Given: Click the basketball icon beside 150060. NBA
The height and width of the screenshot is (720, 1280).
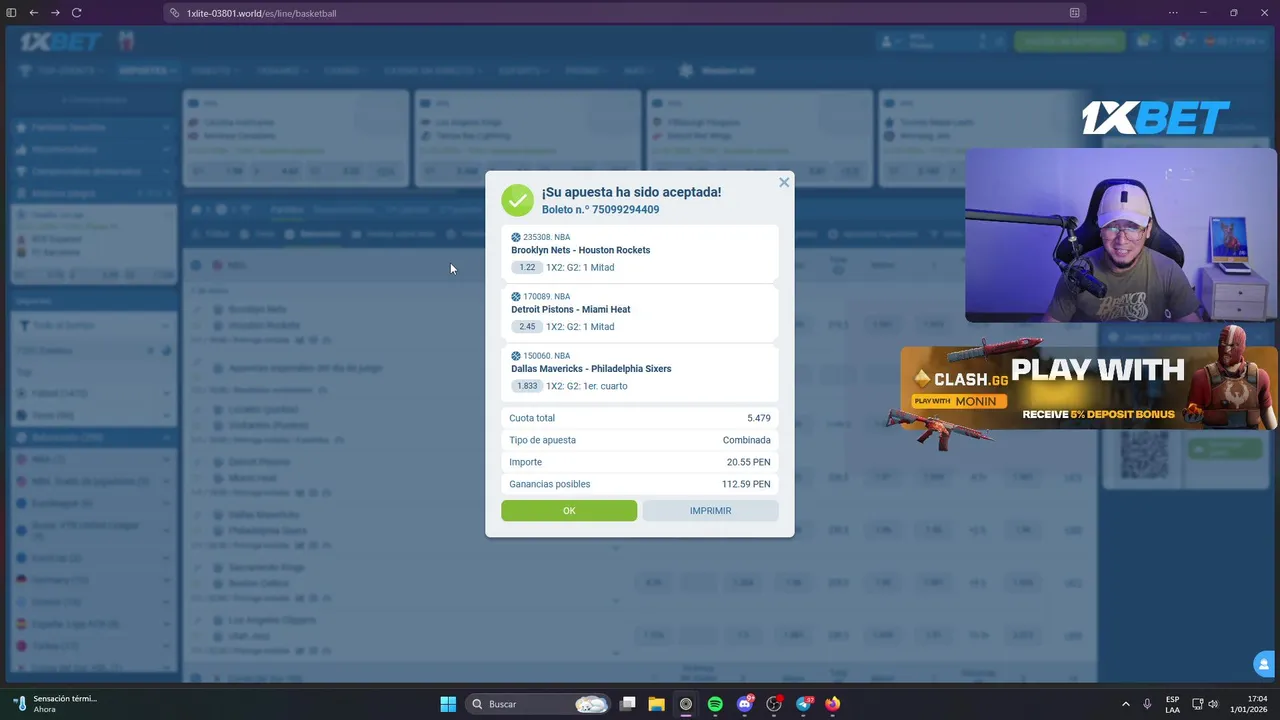Looking at the screenshot, I should point(516,356).
